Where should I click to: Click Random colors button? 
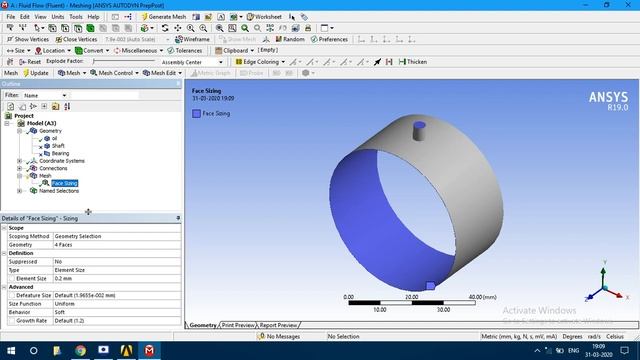click(290, 39)
